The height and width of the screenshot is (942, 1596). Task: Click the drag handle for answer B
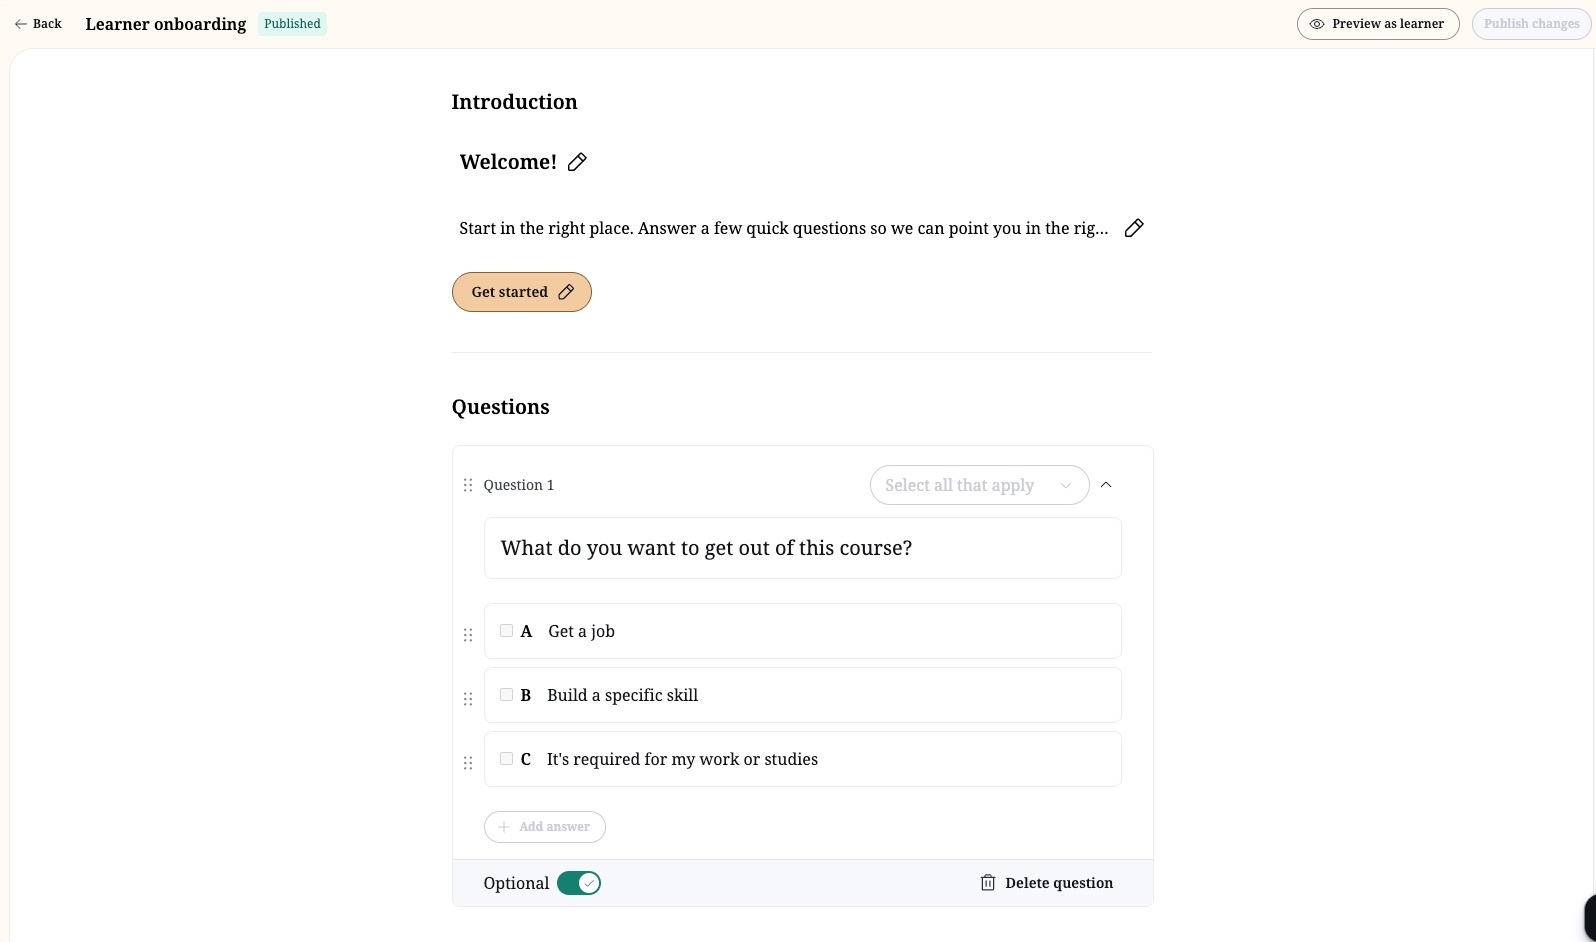468,699
